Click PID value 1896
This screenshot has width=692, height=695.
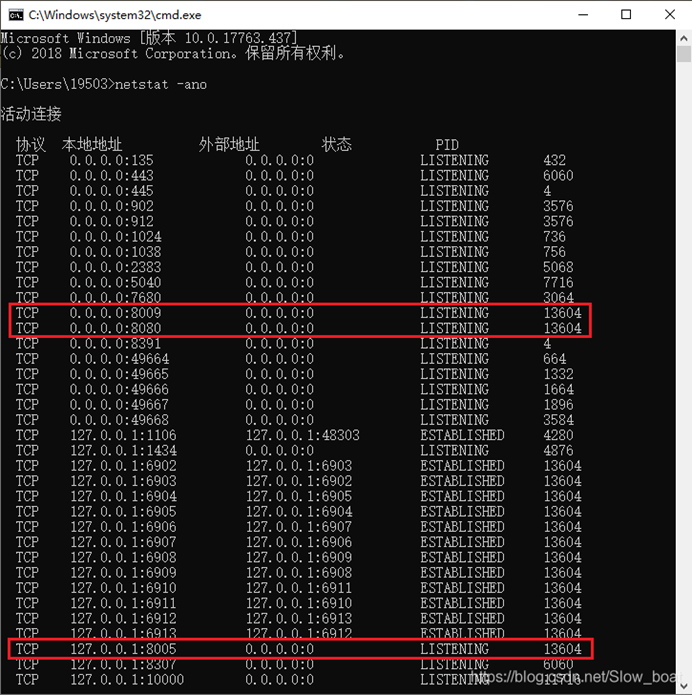[559, 405]
